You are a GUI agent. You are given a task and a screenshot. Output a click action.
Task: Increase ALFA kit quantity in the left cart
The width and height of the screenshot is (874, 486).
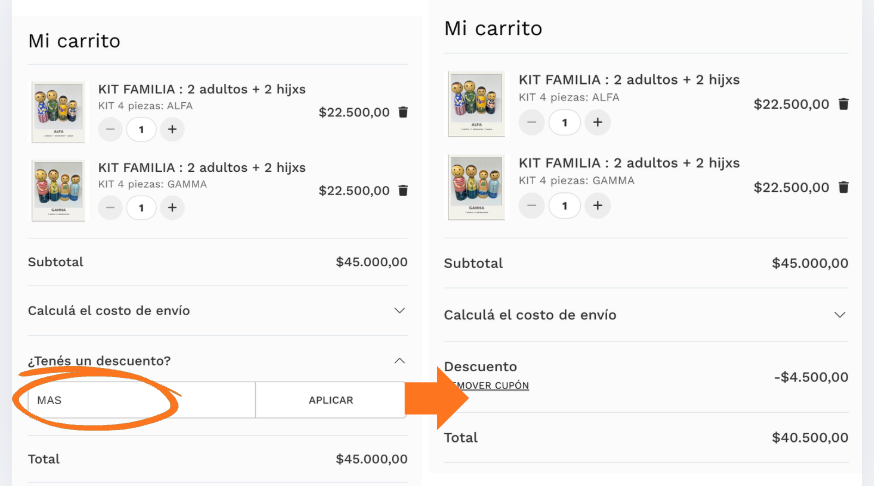point(172,129)
